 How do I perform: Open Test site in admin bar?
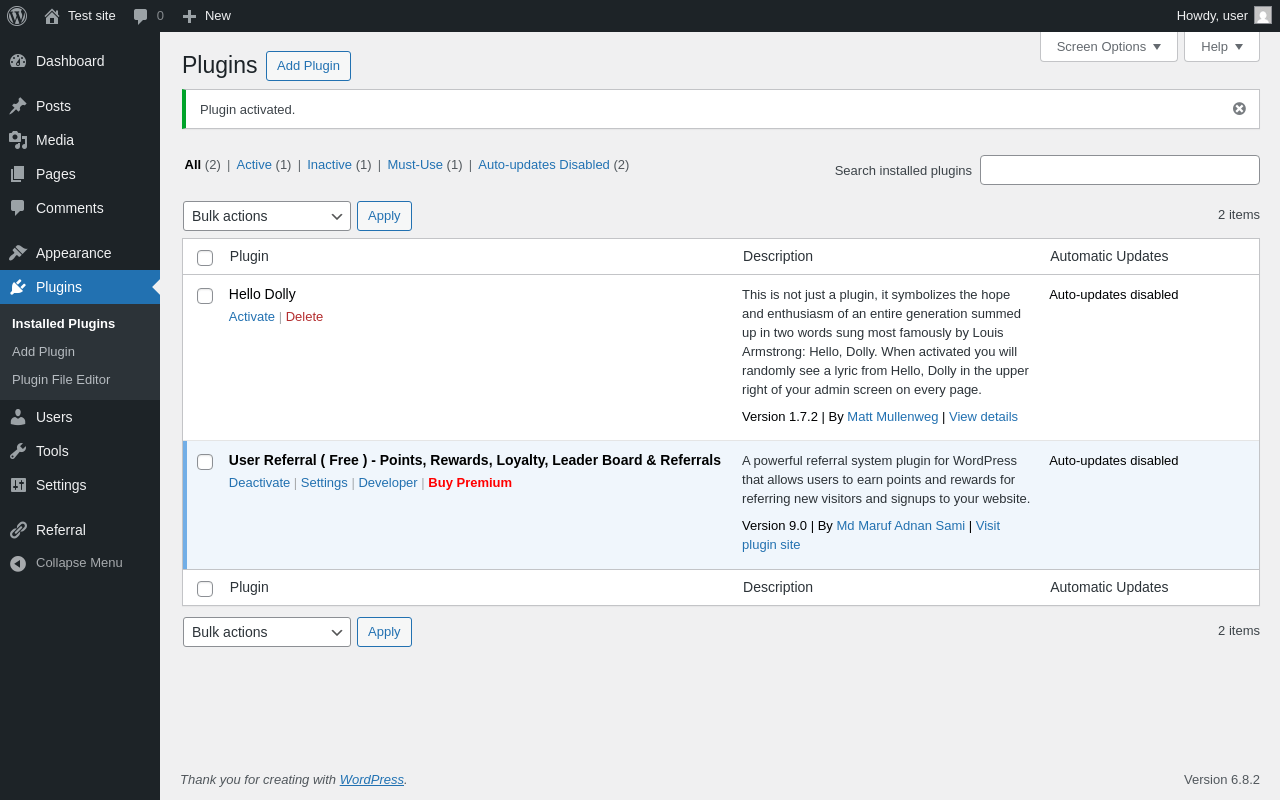[x=80, y=16]
